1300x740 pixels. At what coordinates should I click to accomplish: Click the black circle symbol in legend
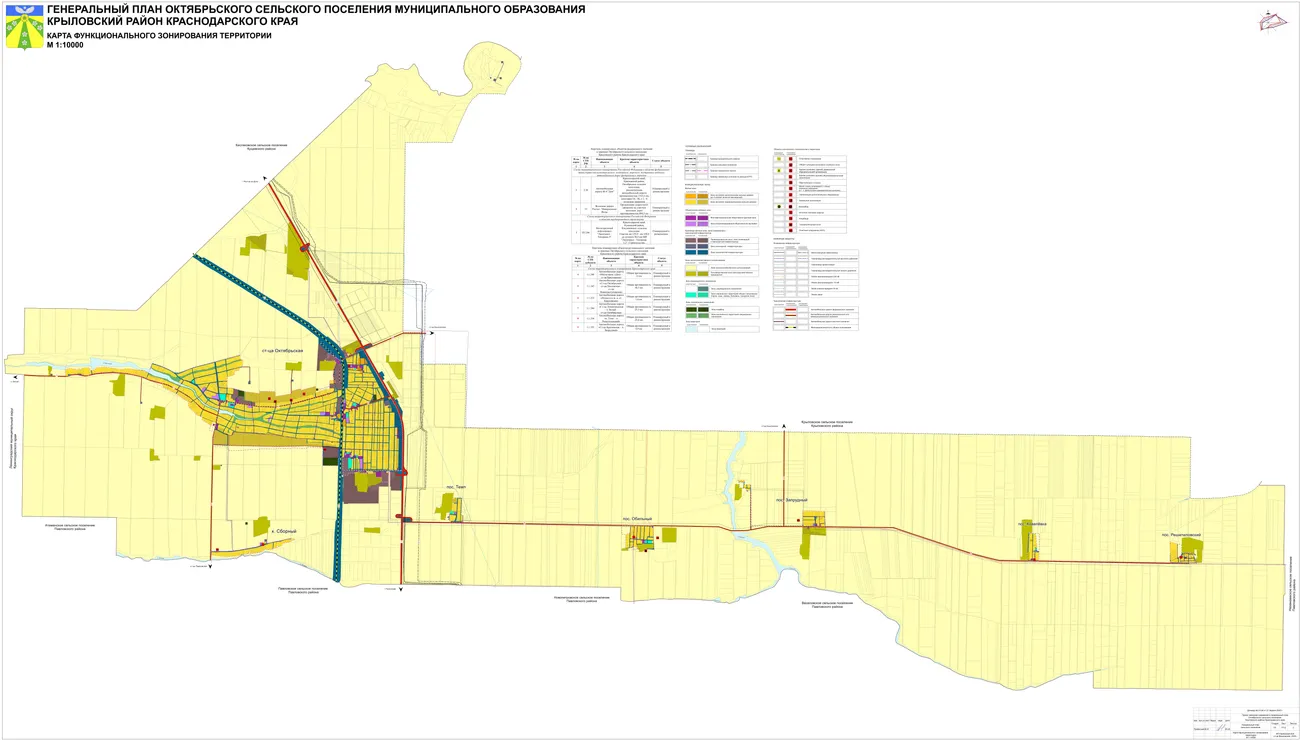(778, 207)
